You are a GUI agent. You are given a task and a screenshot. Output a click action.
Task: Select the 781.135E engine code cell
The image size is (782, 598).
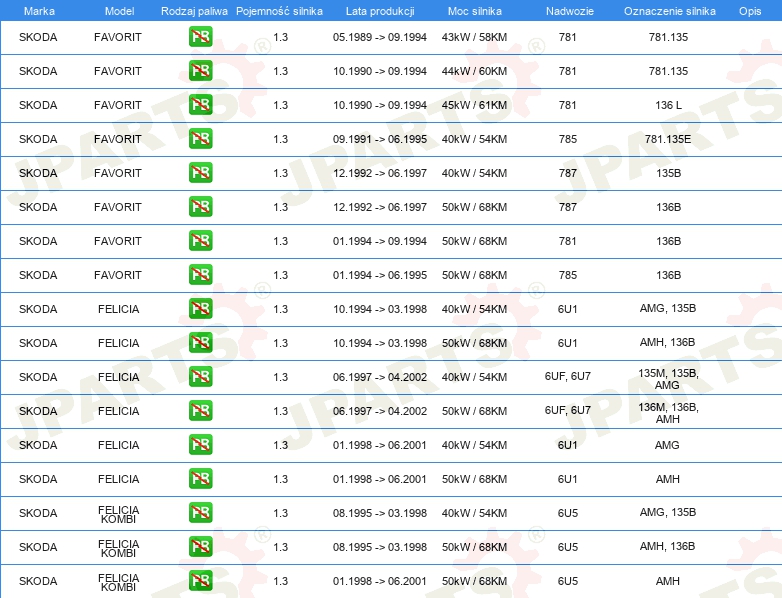tap(668, 139)
